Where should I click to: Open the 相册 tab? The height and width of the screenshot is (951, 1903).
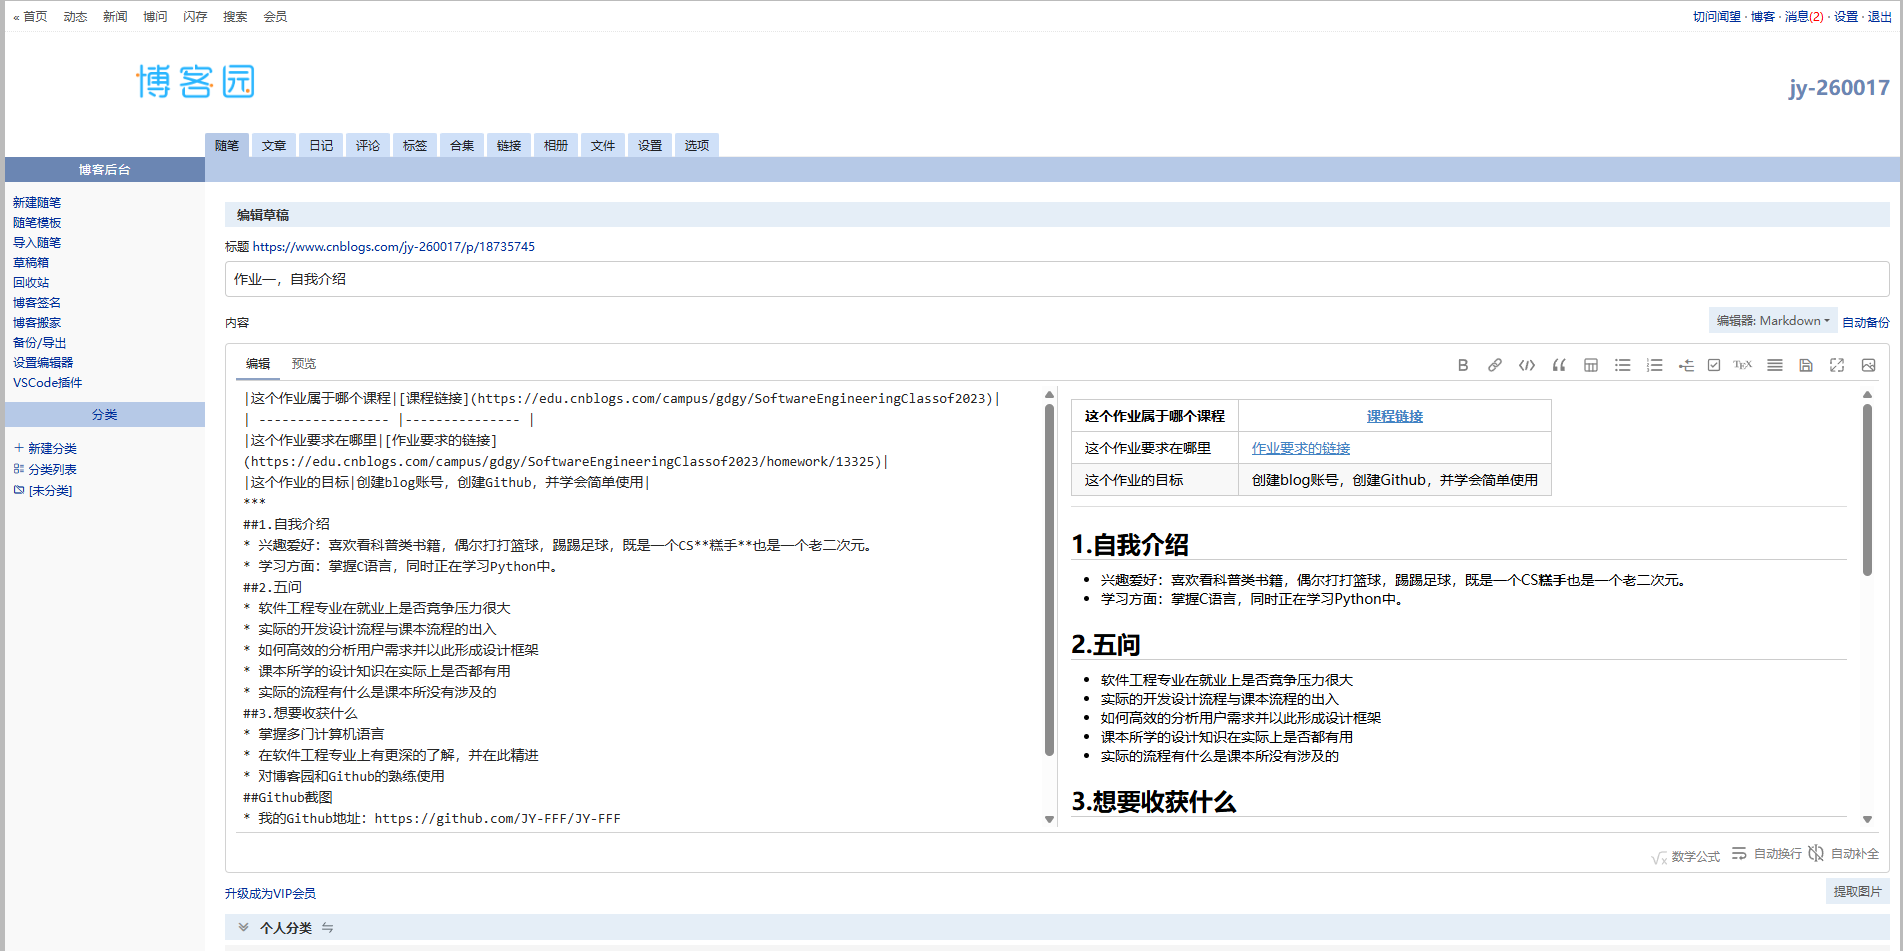coord(556,145)
